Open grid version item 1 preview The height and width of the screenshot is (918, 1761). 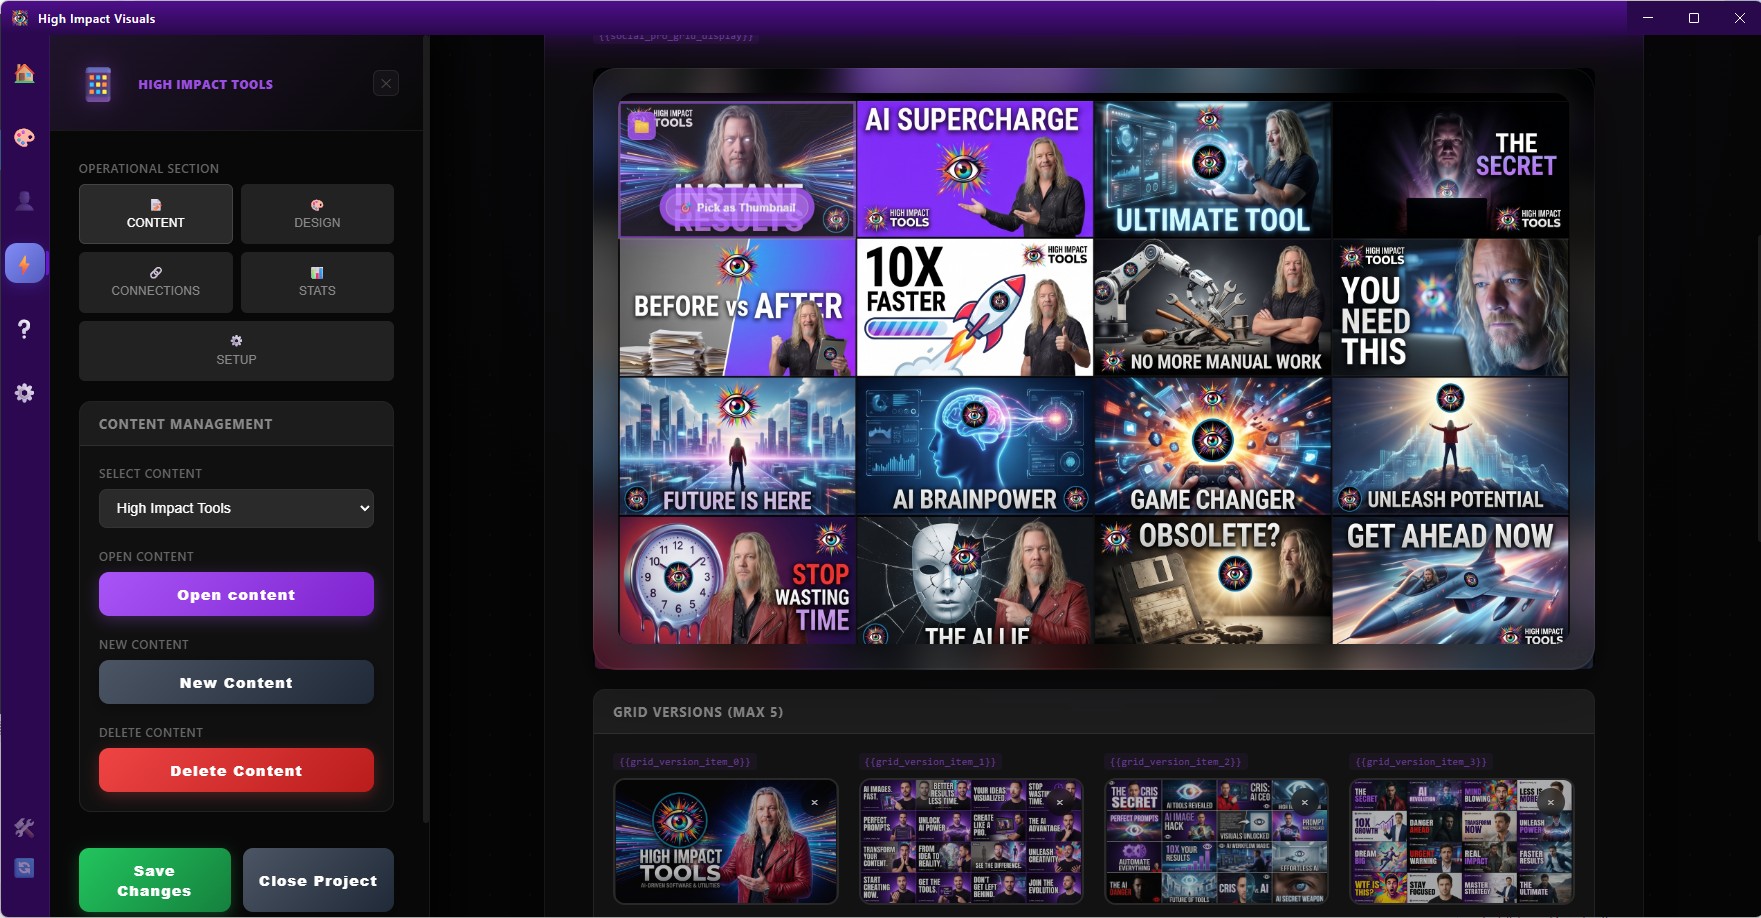coord(971,842)
